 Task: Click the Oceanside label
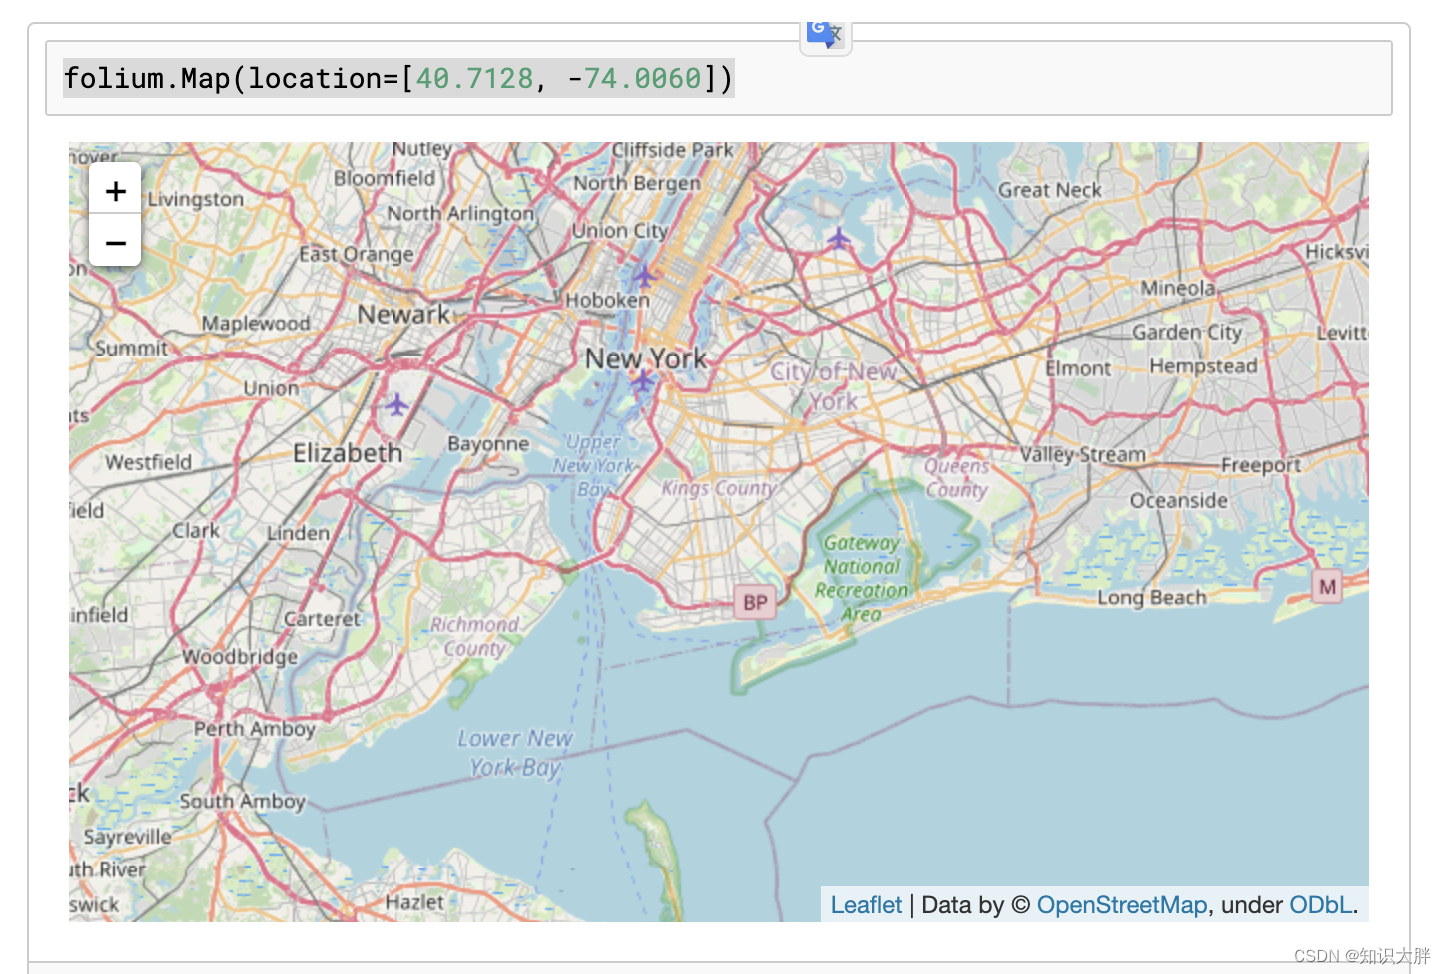point(1179,500)
